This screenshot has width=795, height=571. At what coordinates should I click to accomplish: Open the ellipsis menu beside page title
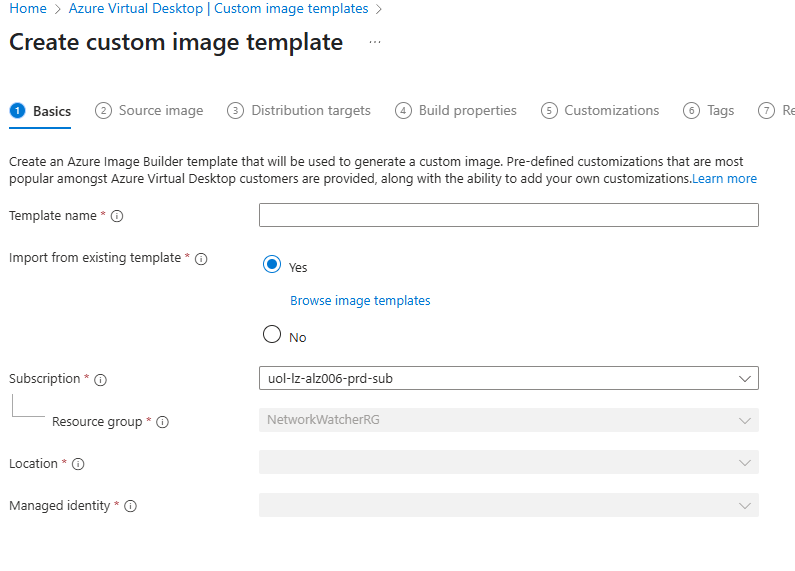click(375, 42)
